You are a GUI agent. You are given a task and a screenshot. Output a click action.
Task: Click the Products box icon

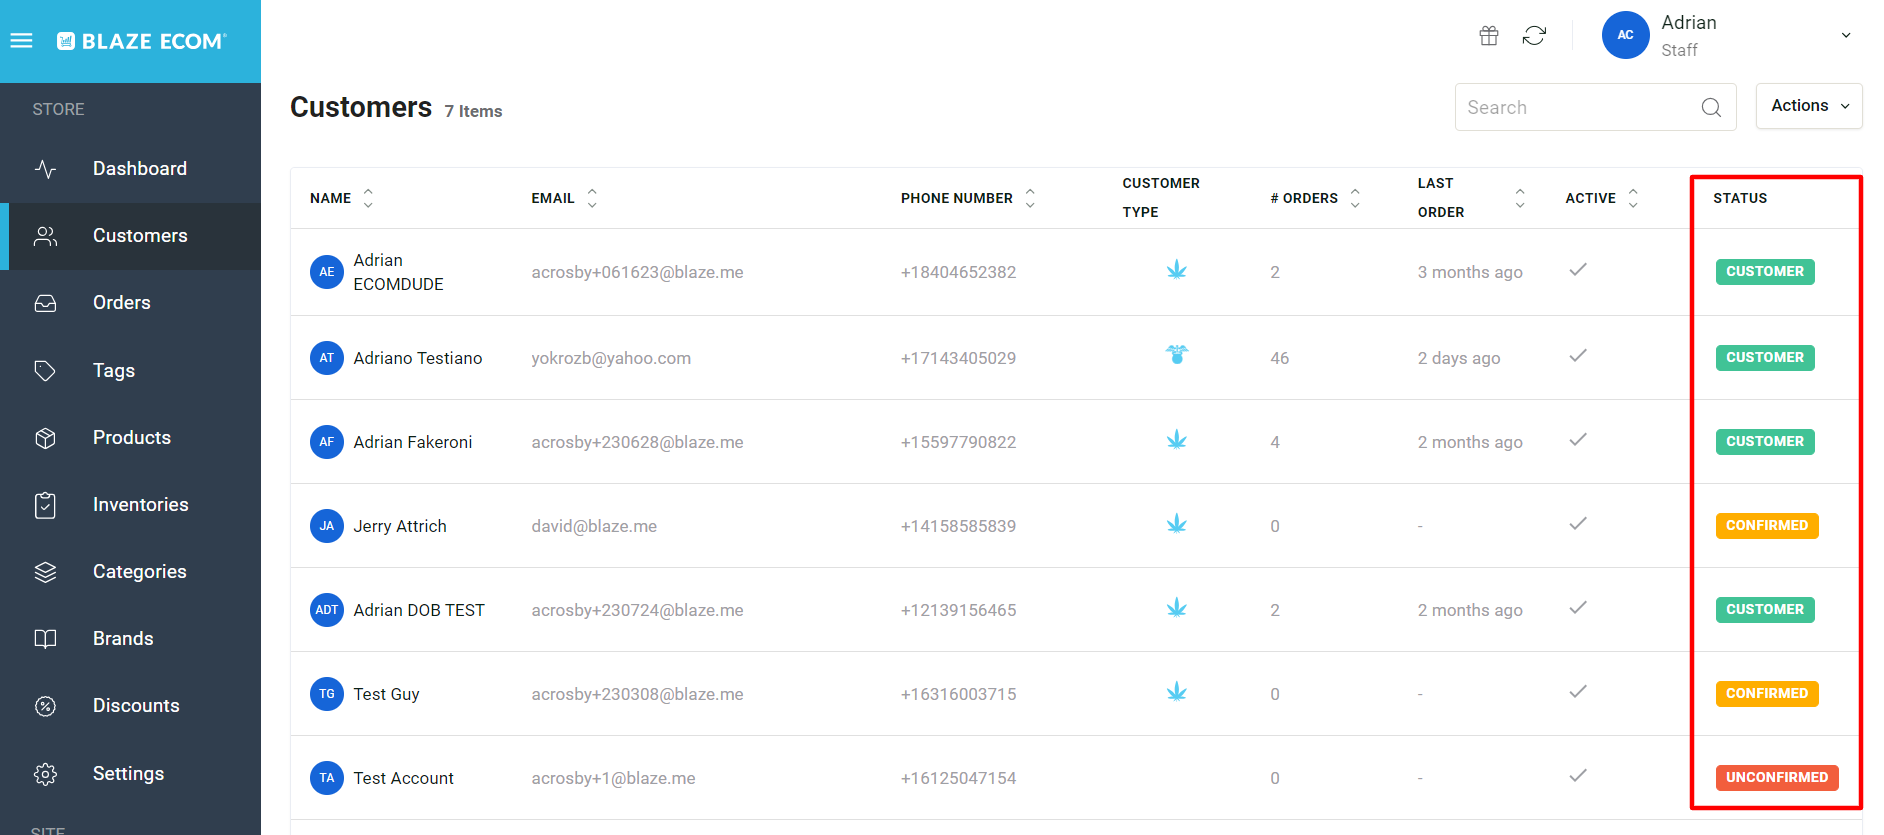click(45, 438)
